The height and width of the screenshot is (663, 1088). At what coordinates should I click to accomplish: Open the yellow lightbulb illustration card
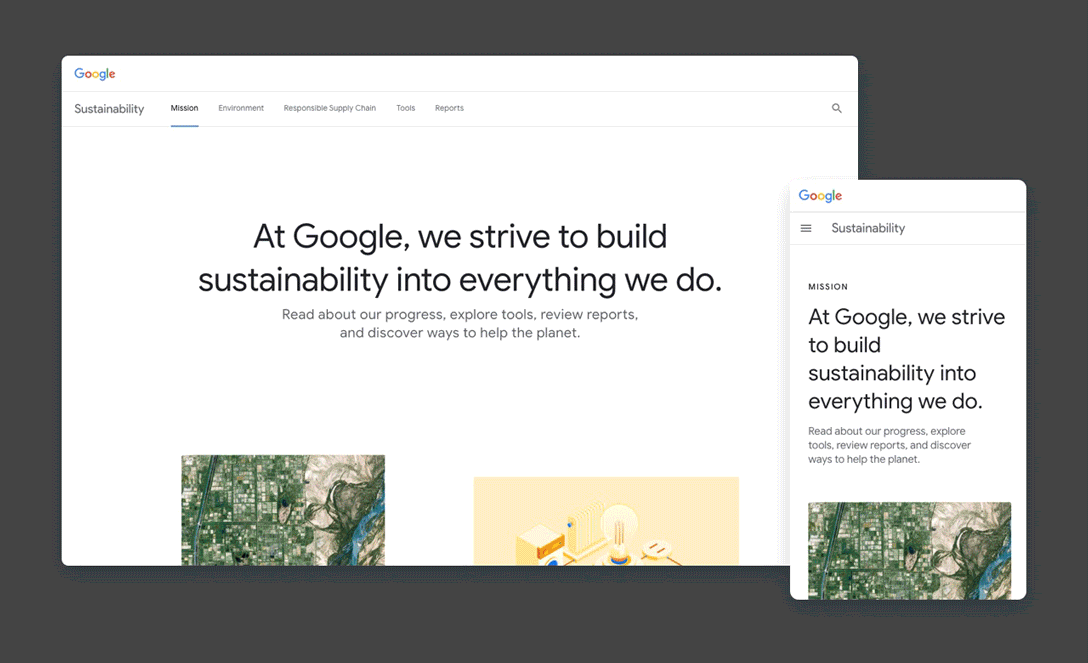coord(606,522)
